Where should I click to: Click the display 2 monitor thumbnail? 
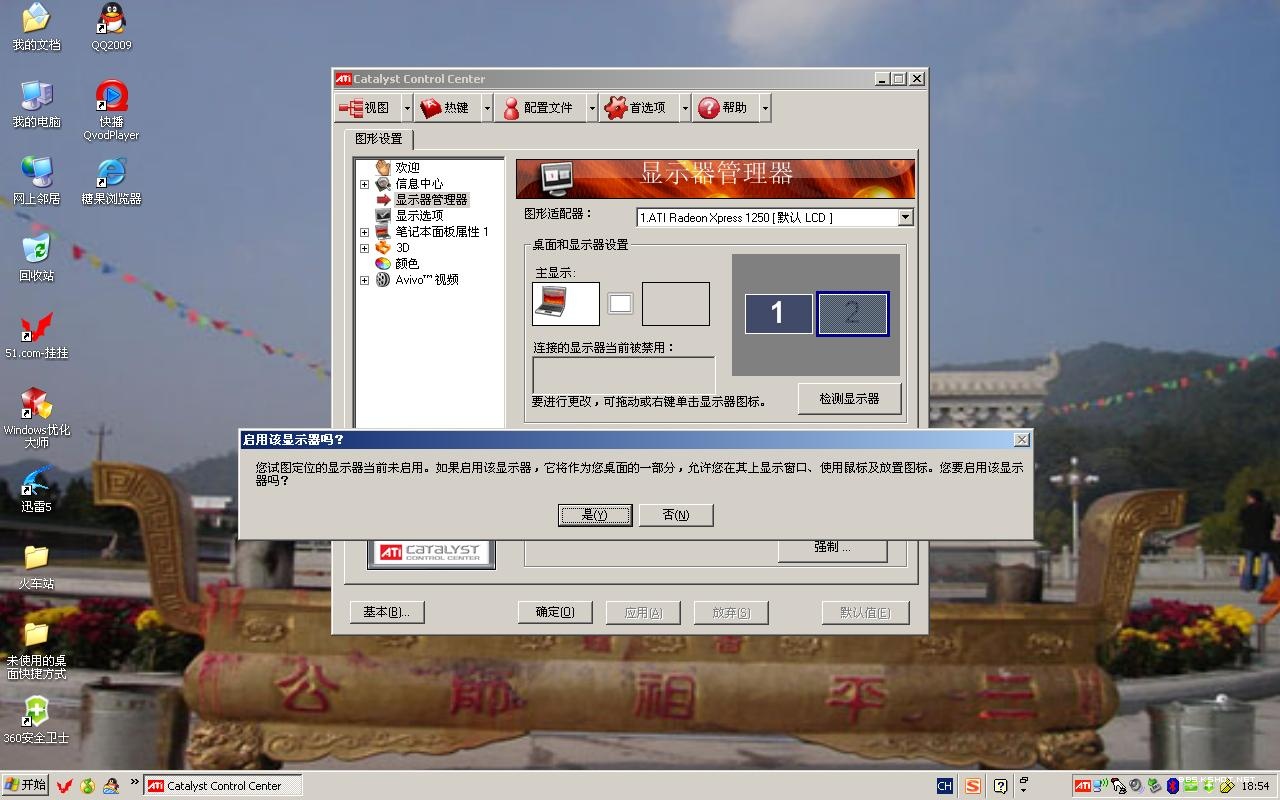(x=852, y=314)
